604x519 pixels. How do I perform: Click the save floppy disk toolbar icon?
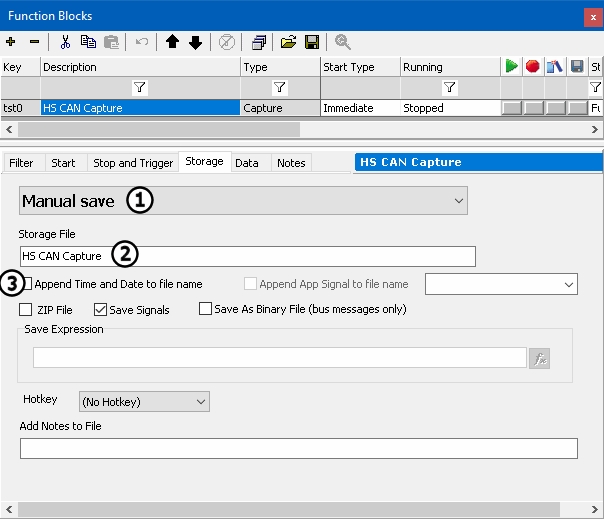[311, 42]
